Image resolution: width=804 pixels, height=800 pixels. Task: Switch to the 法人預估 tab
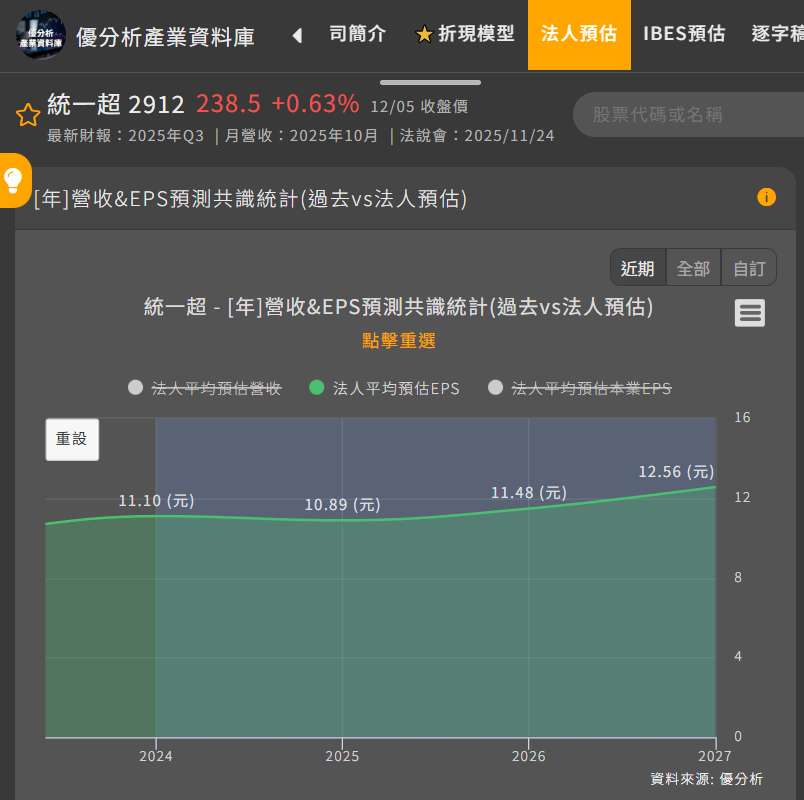579,34
